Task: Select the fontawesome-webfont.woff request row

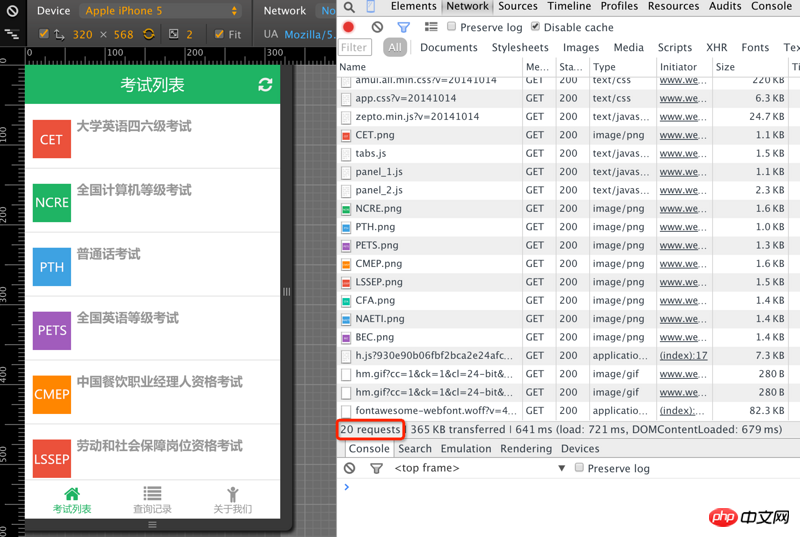Action: tap(568, 411)
